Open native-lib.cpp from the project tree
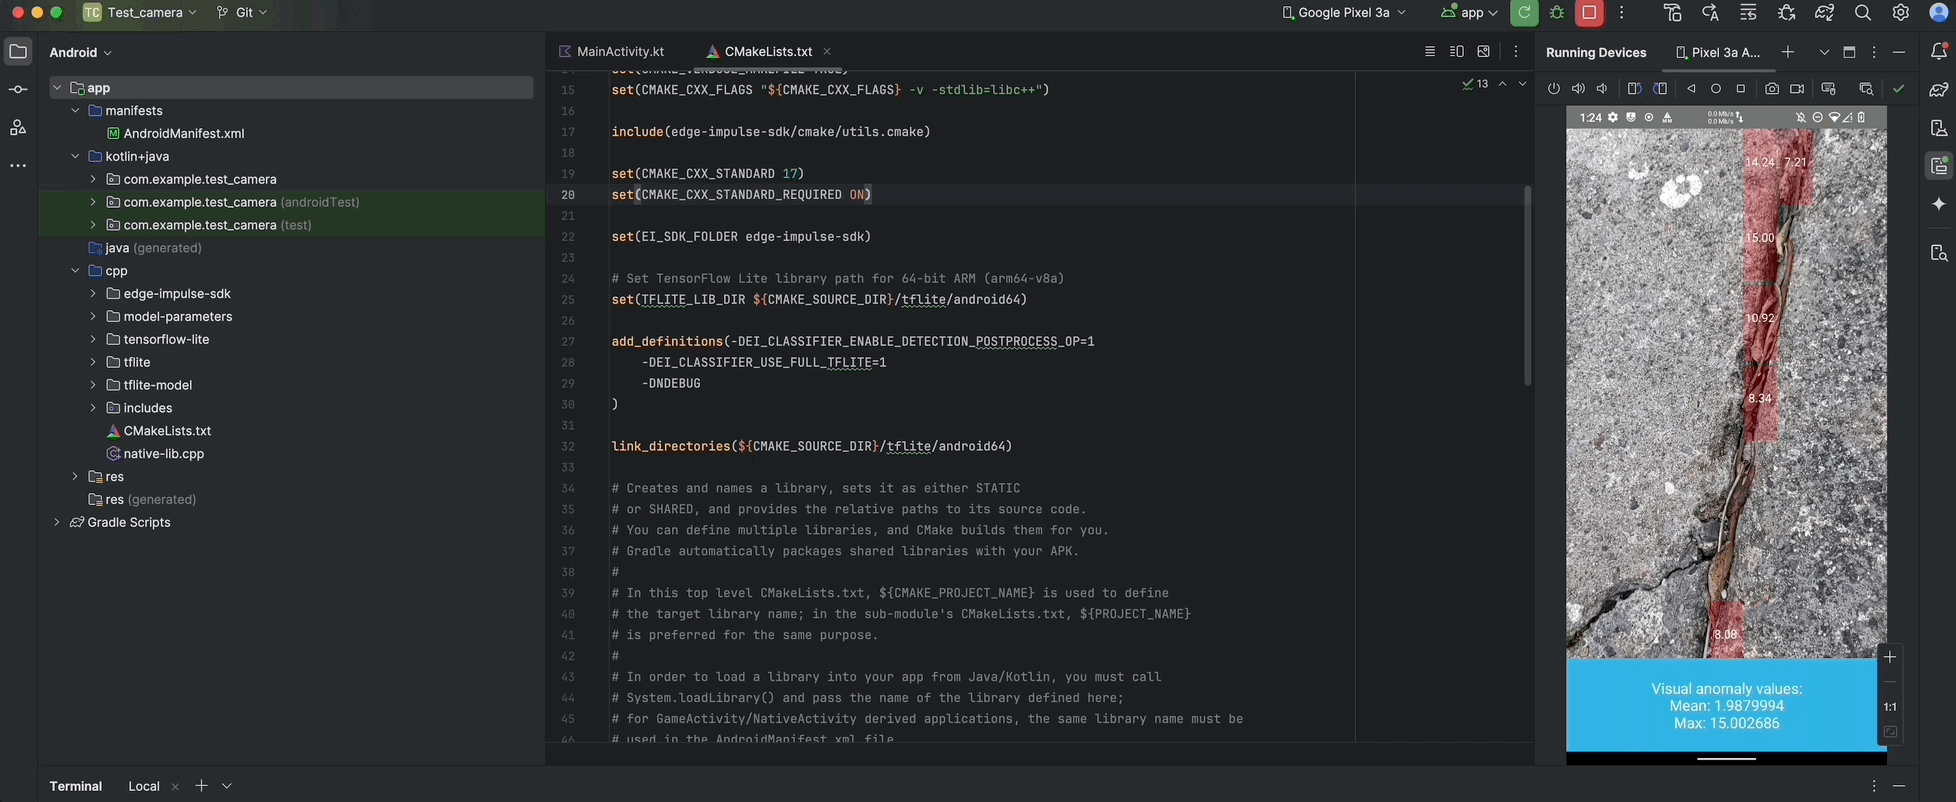Viewport: 1956px width, 802px height. pos(163,454)
